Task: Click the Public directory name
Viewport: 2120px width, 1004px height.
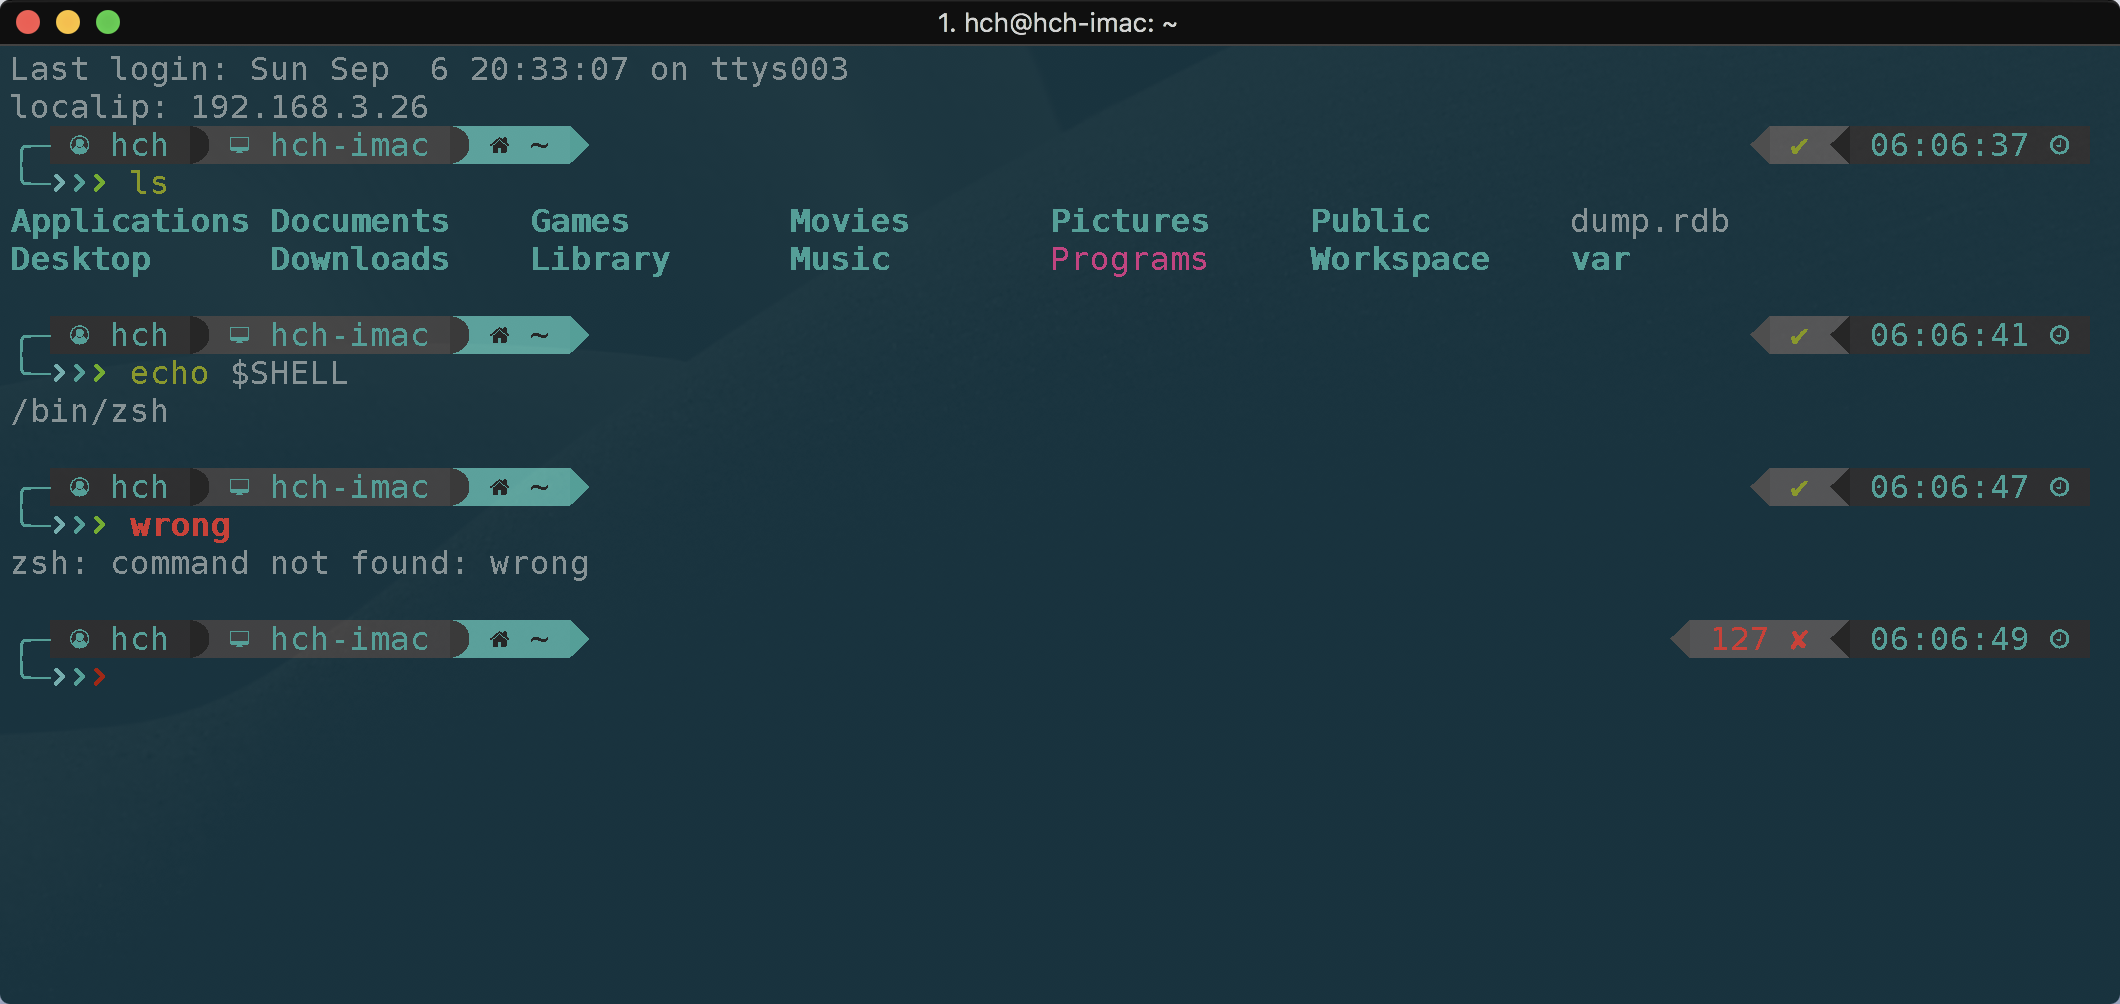Action: (x=1370, y=221)
